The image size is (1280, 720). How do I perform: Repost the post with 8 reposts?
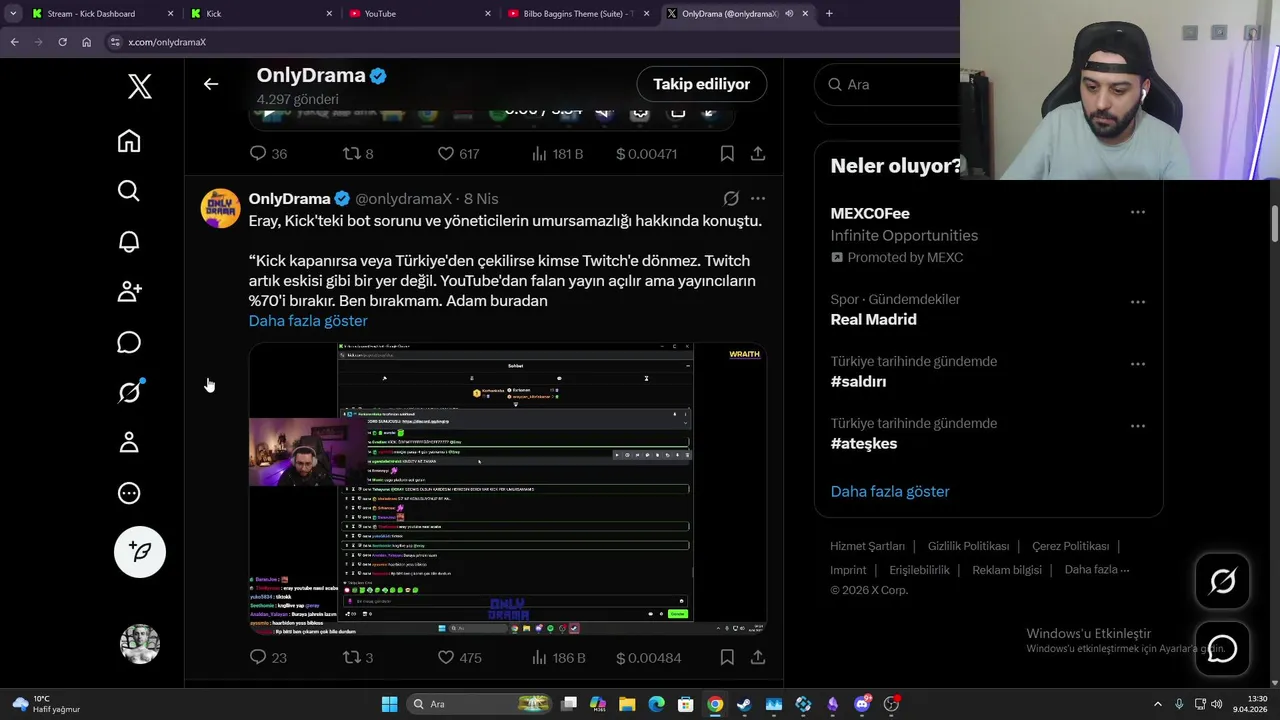click(358, 154)
